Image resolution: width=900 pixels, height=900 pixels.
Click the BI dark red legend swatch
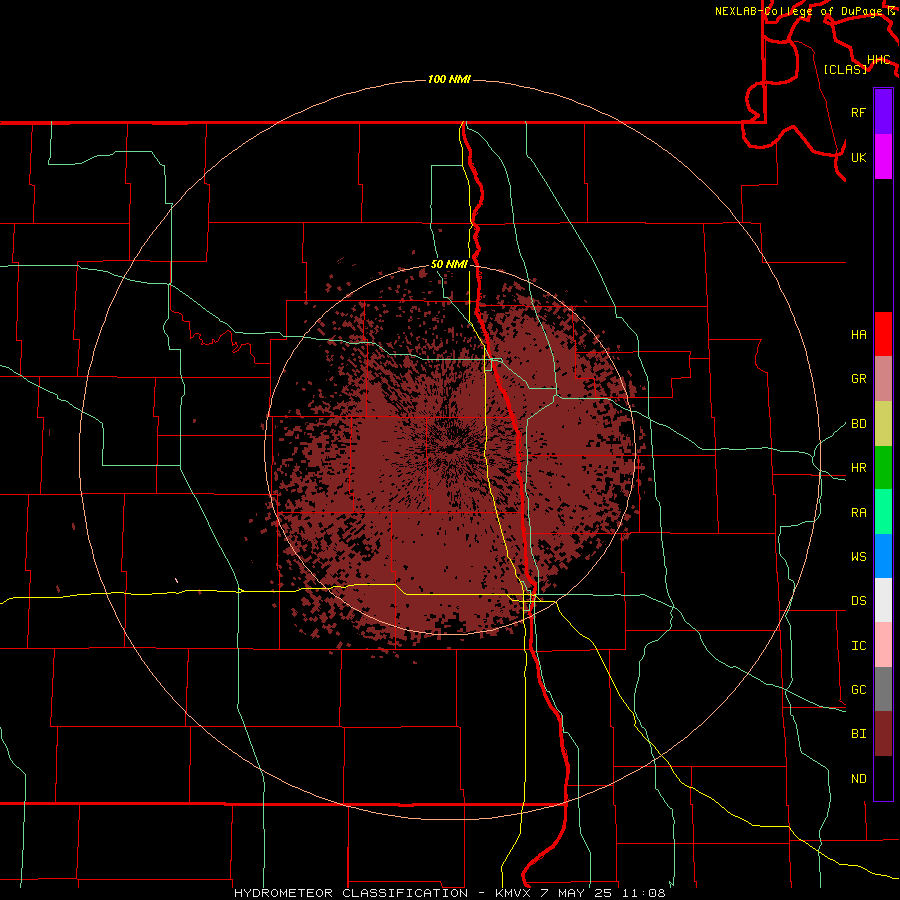tap(883, 734)
